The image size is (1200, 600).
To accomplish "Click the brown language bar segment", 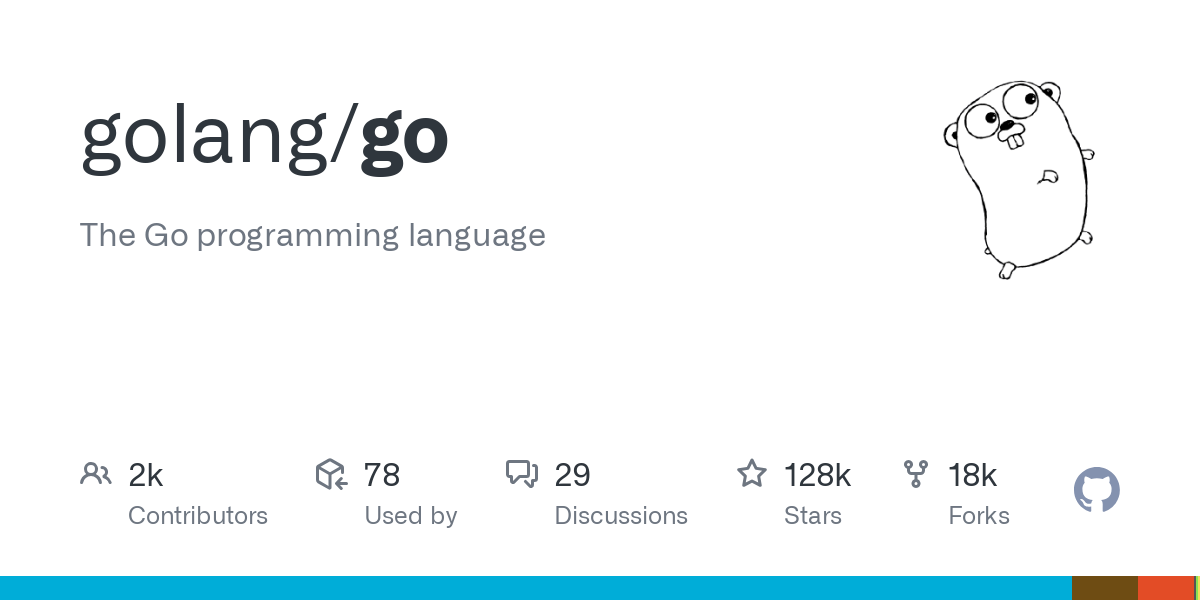I will (1105, 588).
